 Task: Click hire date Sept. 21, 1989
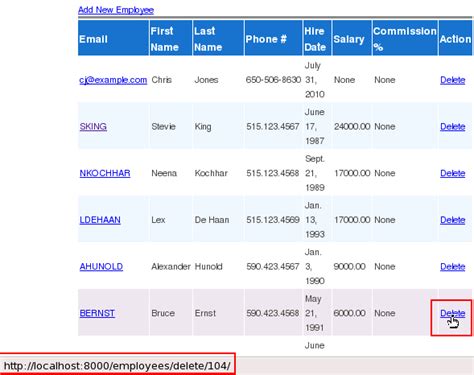click(315, 173)
